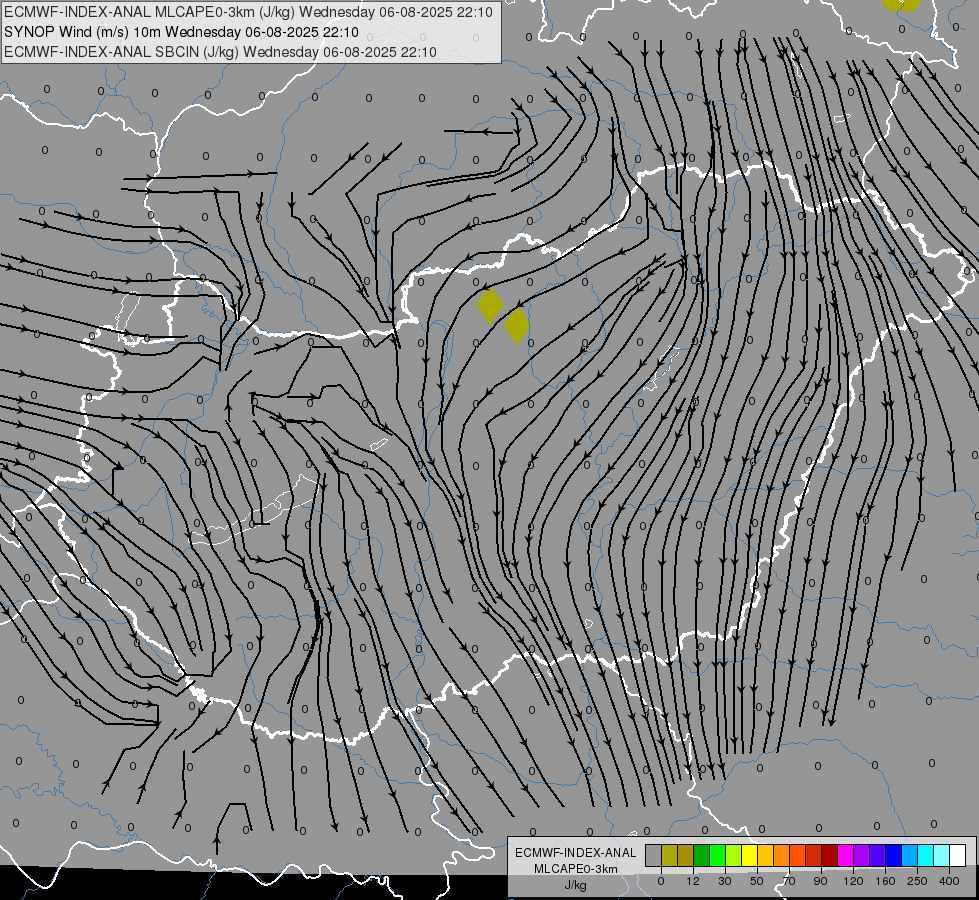The height and width of the screenshot is (900, 979).
Task: Click the legend value 0
Action: click(x=661, y=881)
